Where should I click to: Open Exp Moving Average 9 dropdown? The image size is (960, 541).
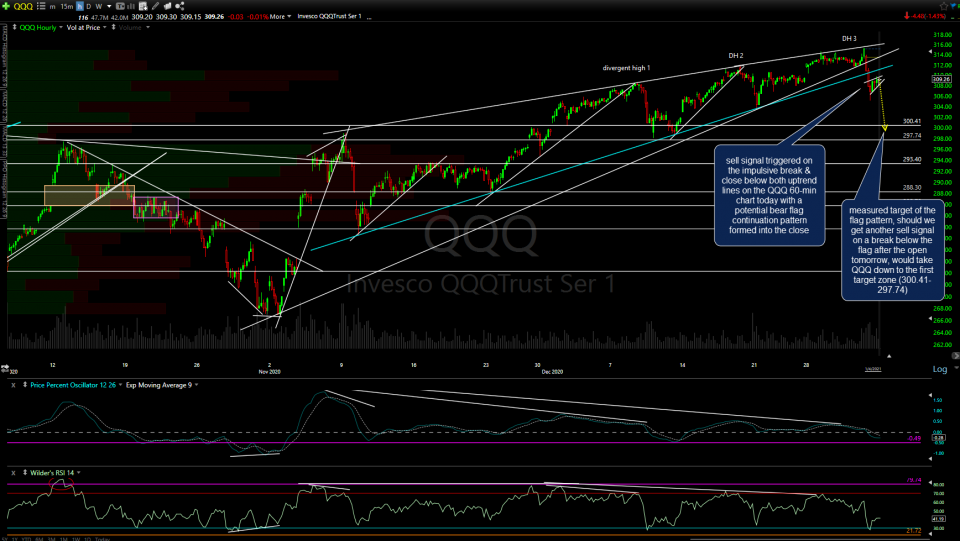tap(197, 385)
